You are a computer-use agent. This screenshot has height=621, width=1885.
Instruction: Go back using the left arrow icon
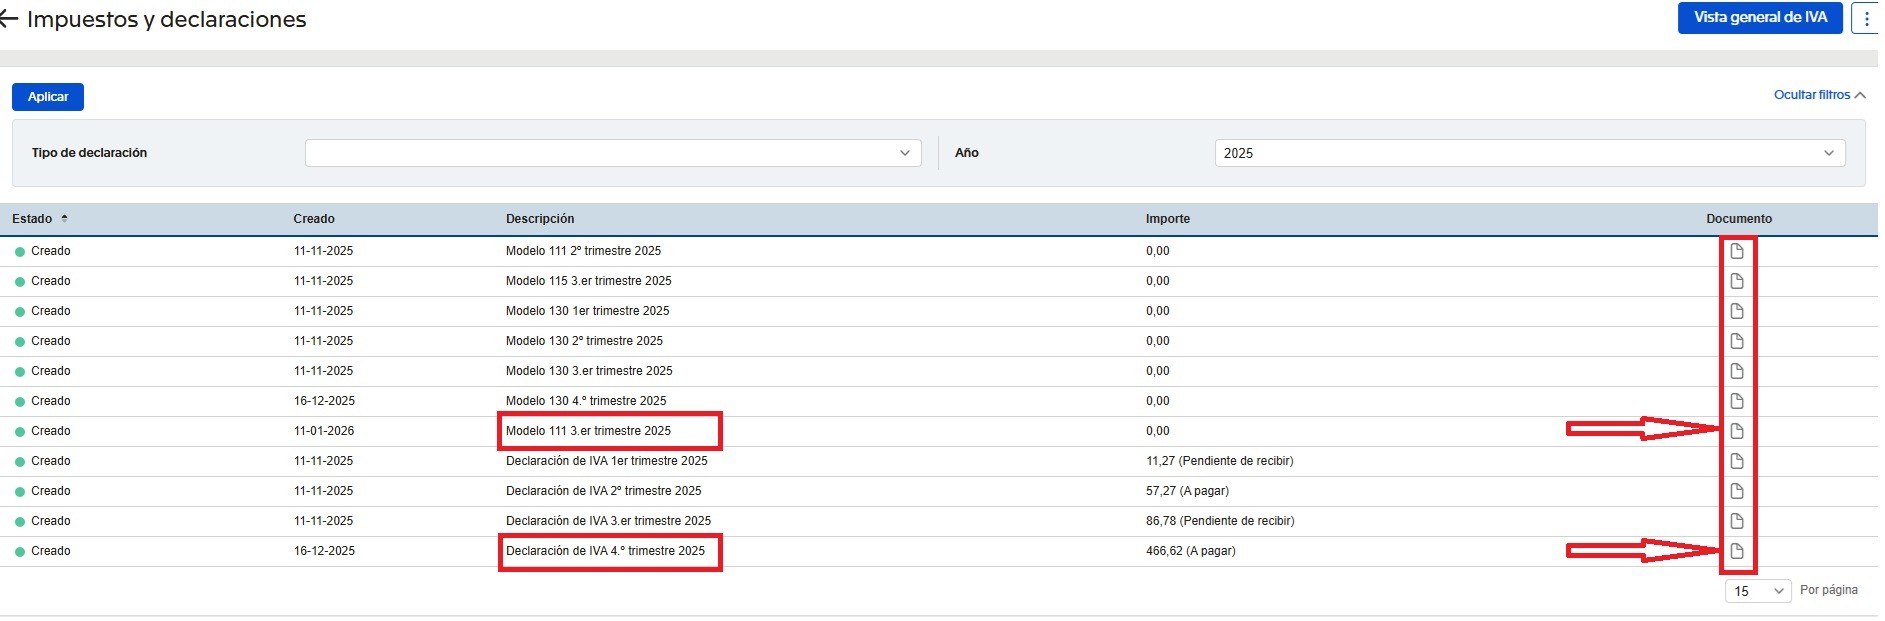9,20
